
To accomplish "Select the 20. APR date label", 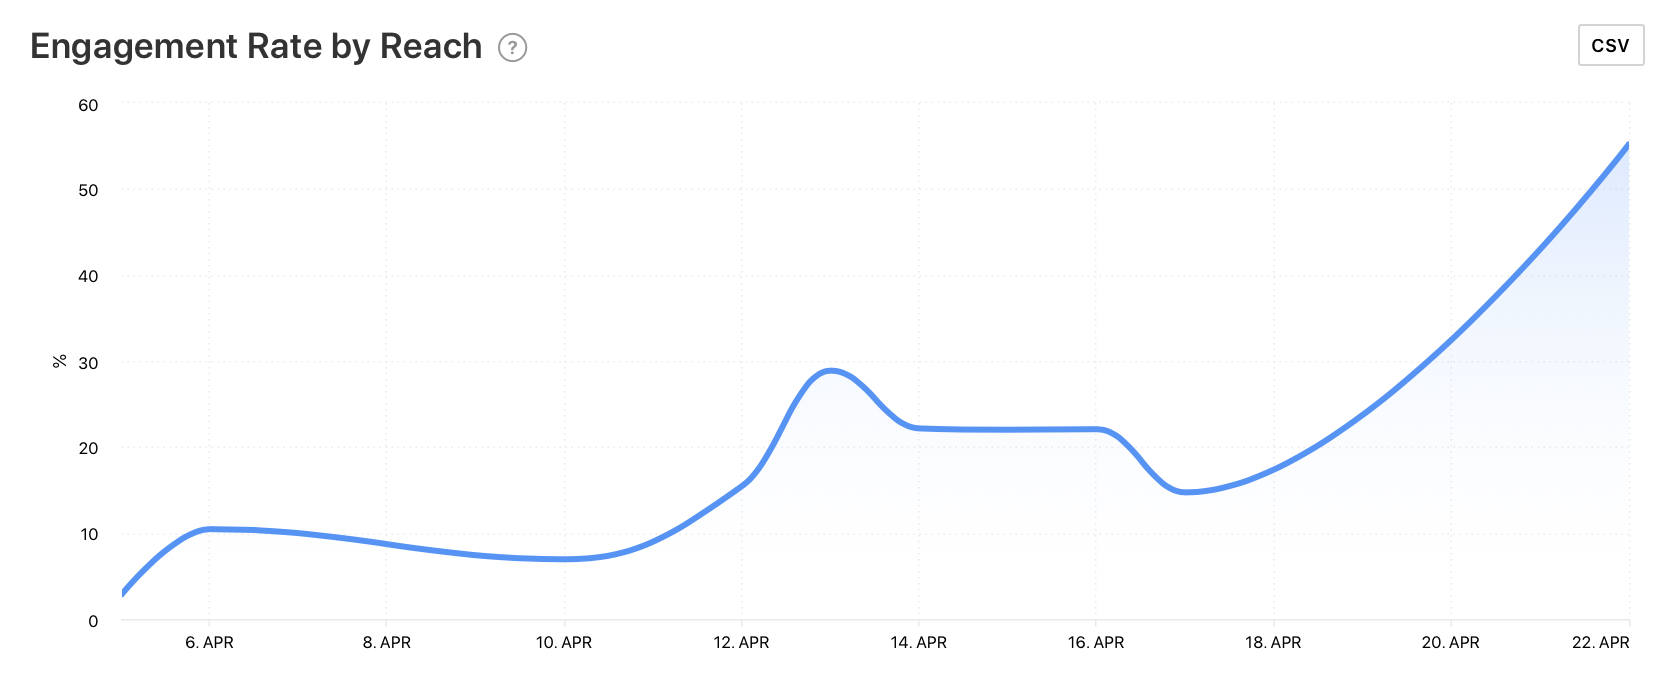I will pyautogui.click(x=1450, y=642).
